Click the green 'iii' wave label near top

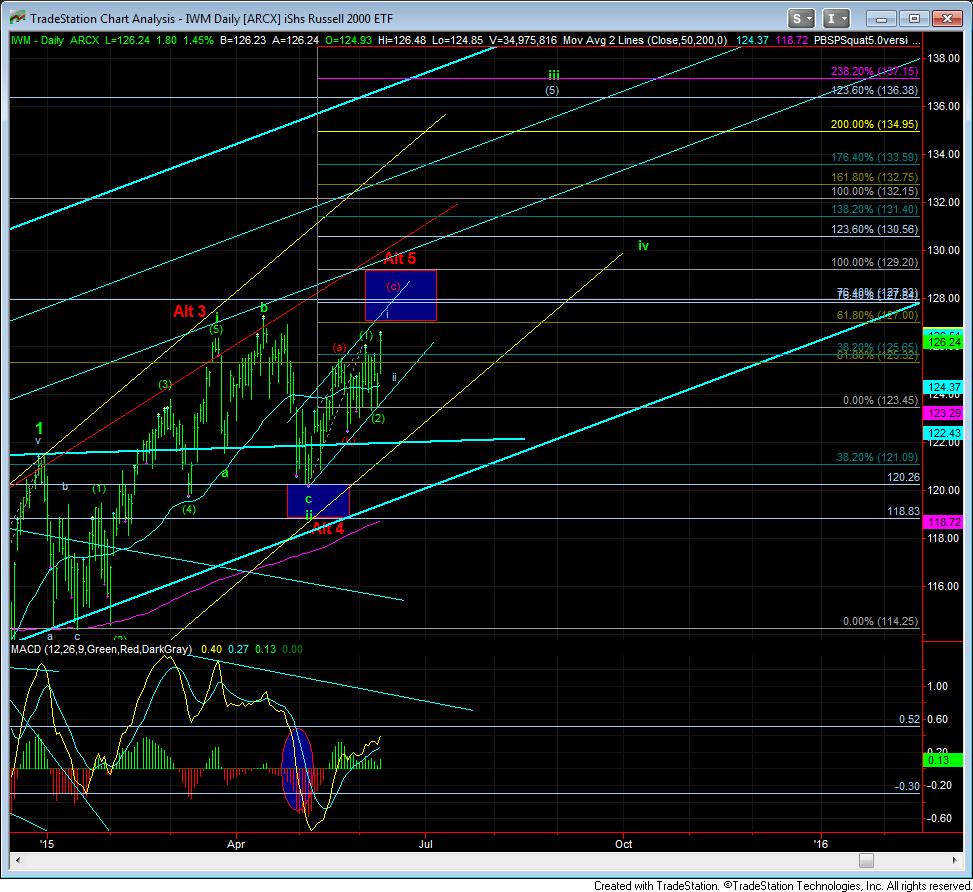click(x=554, y=75)
